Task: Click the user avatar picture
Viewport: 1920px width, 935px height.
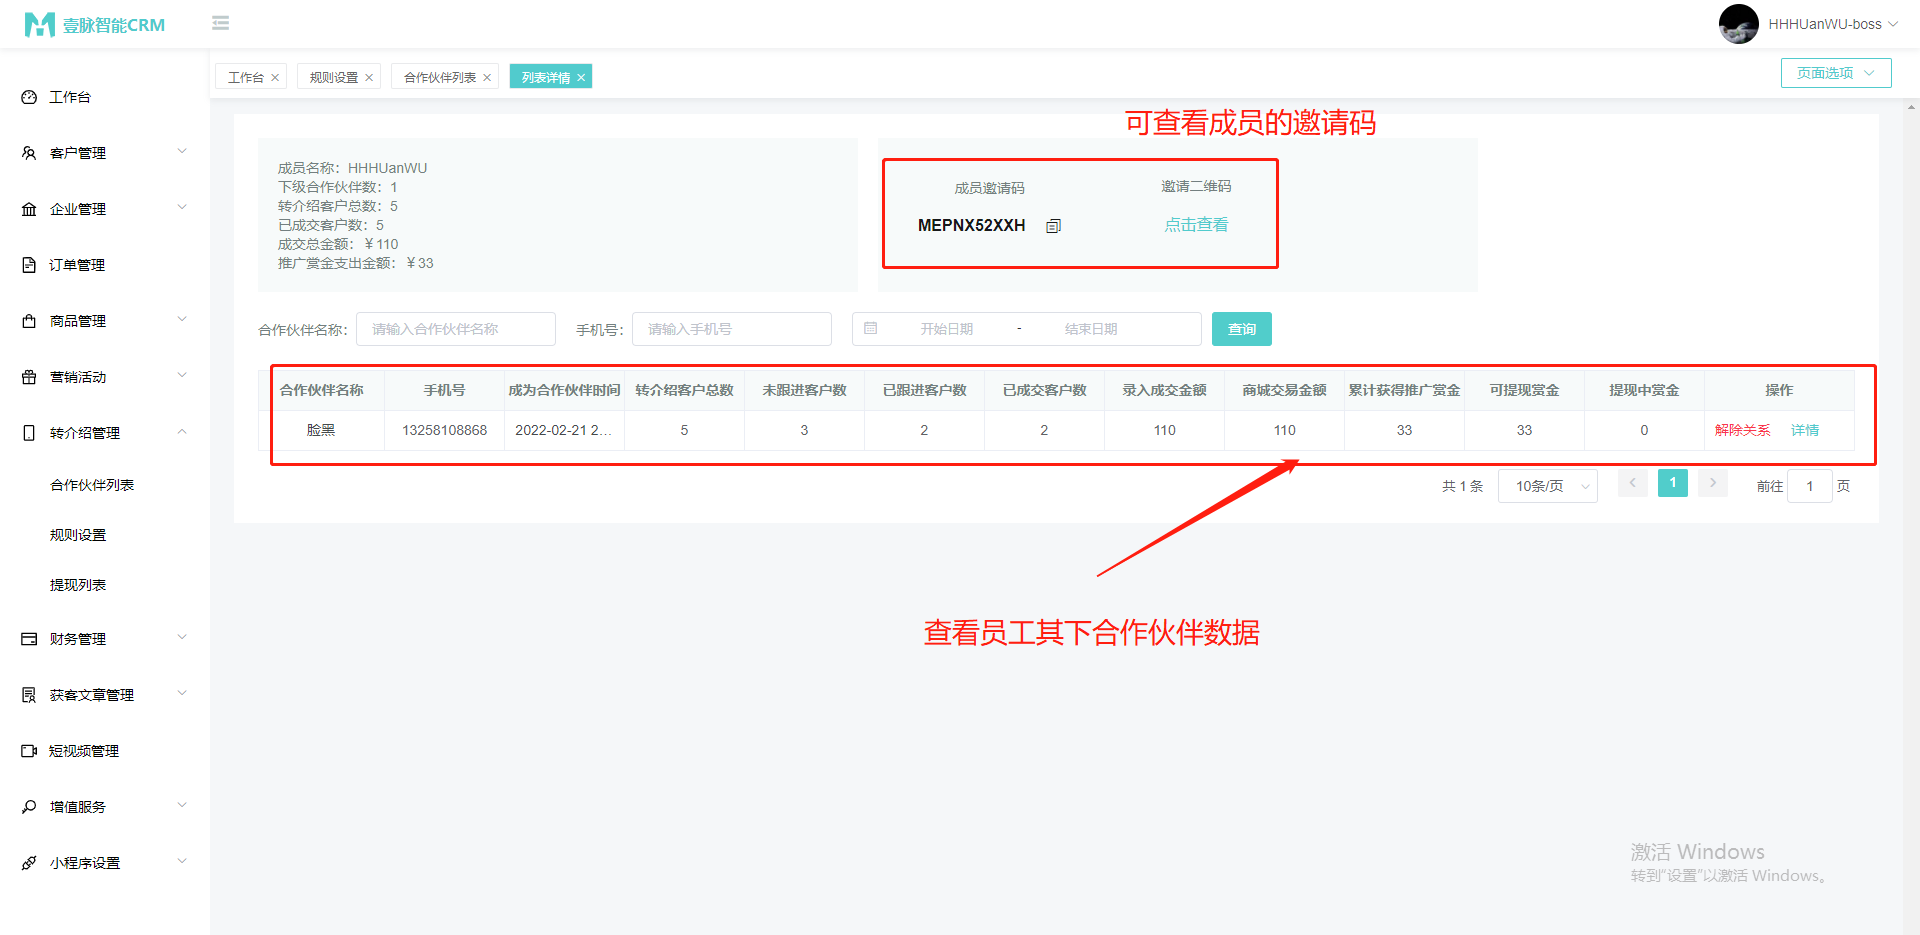Action: click(1738, 24)
